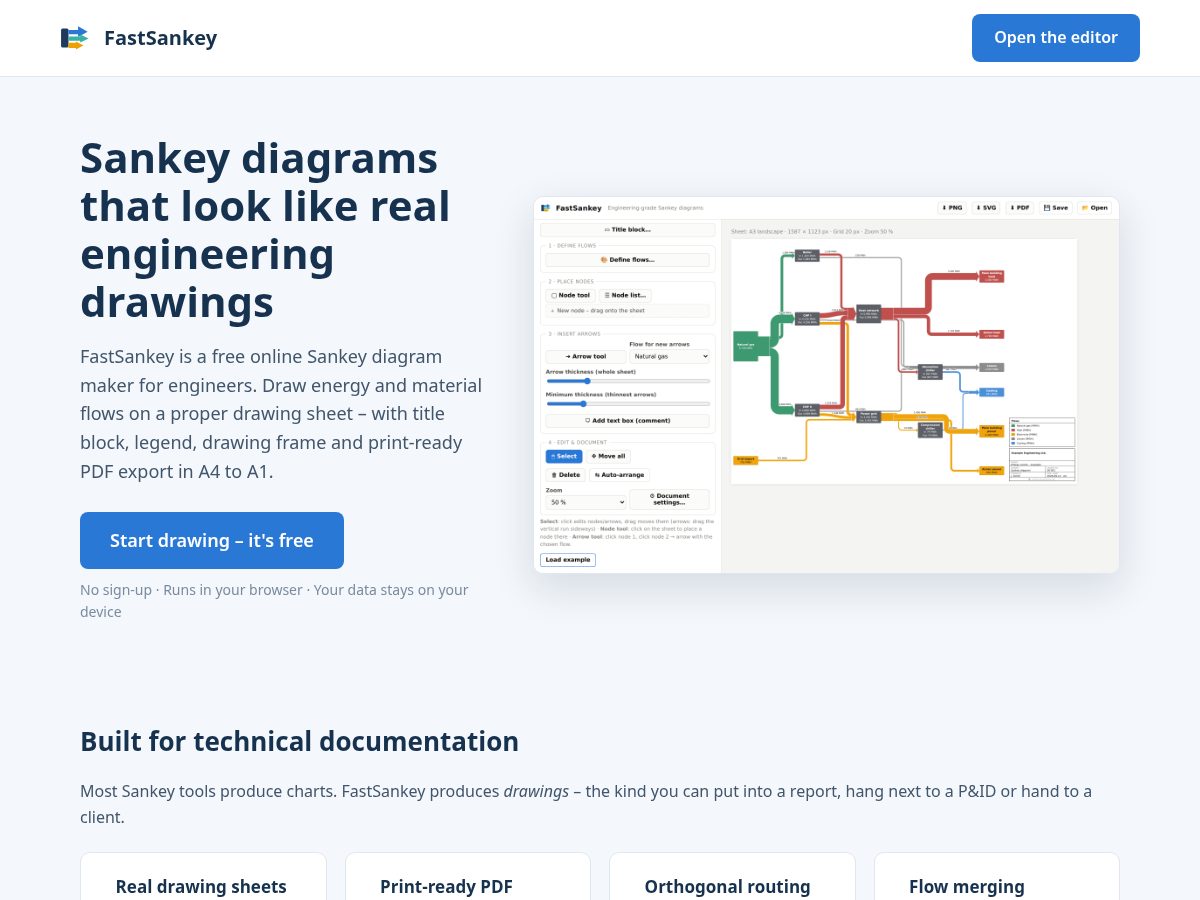Click the green 'Natural gas' node in diagram

pos(745,345)
